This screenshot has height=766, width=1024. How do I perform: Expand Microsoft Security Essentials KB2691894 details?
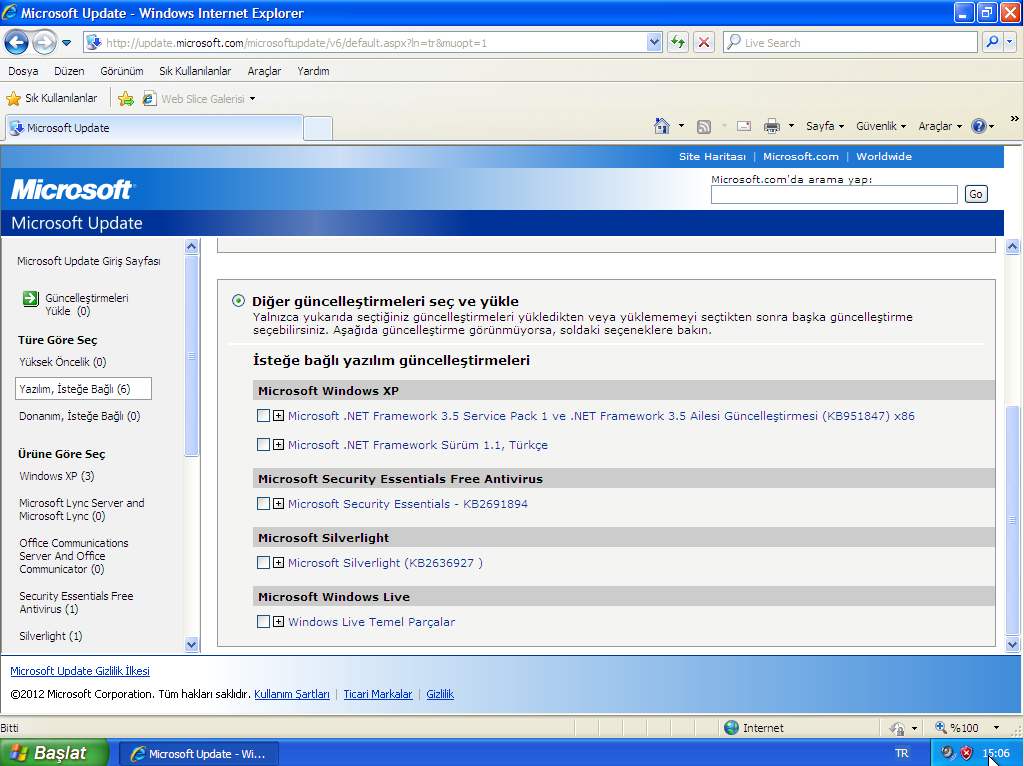point(278,503)
